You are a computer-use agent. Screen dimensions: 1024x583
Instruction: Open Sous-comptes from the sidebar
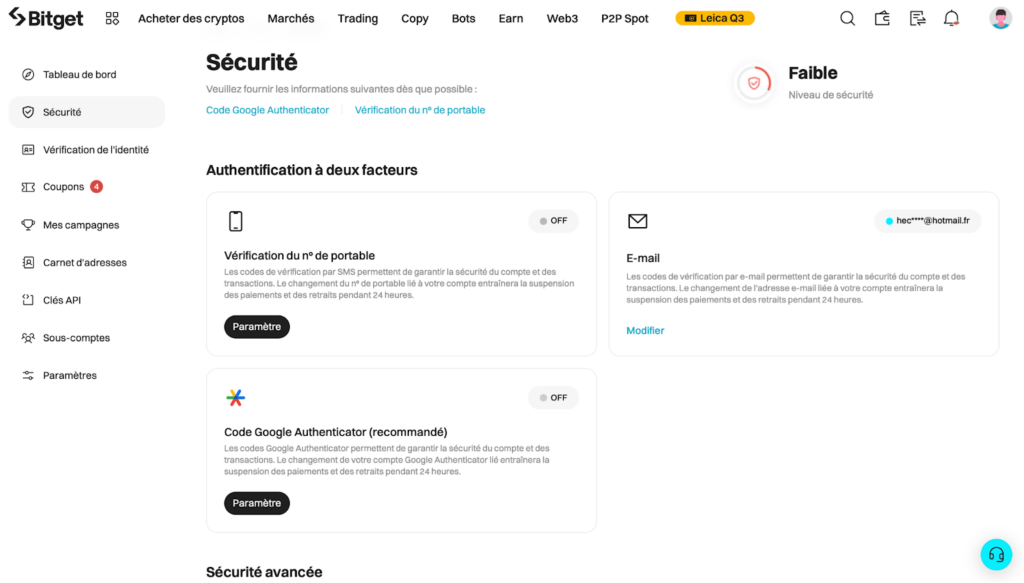pyautogui.click(x=77, y=337)
